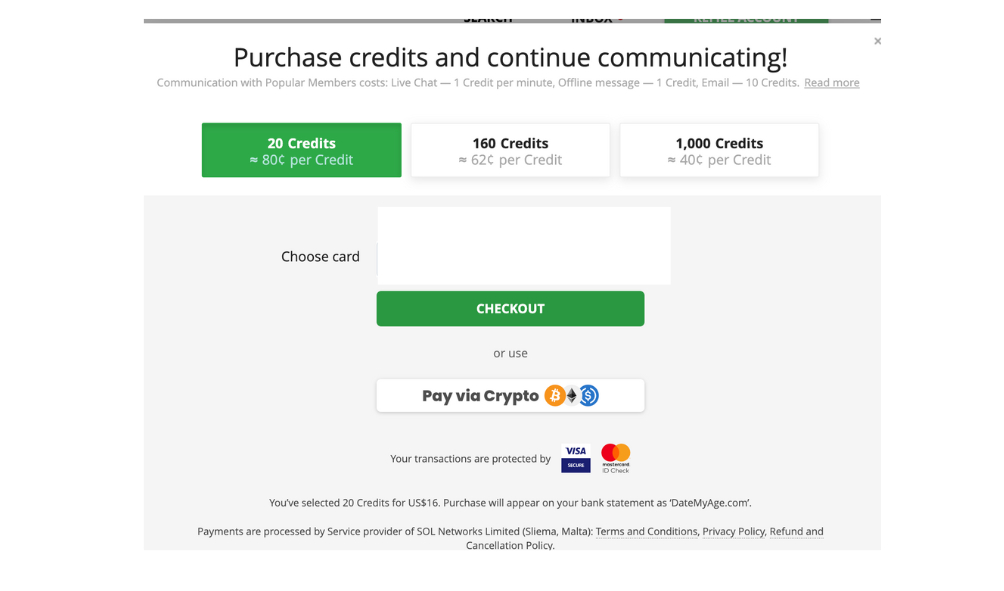View the Privacy Policy
The height and width of the screenshot is (591, 1004).
click(x=733, y=532)
